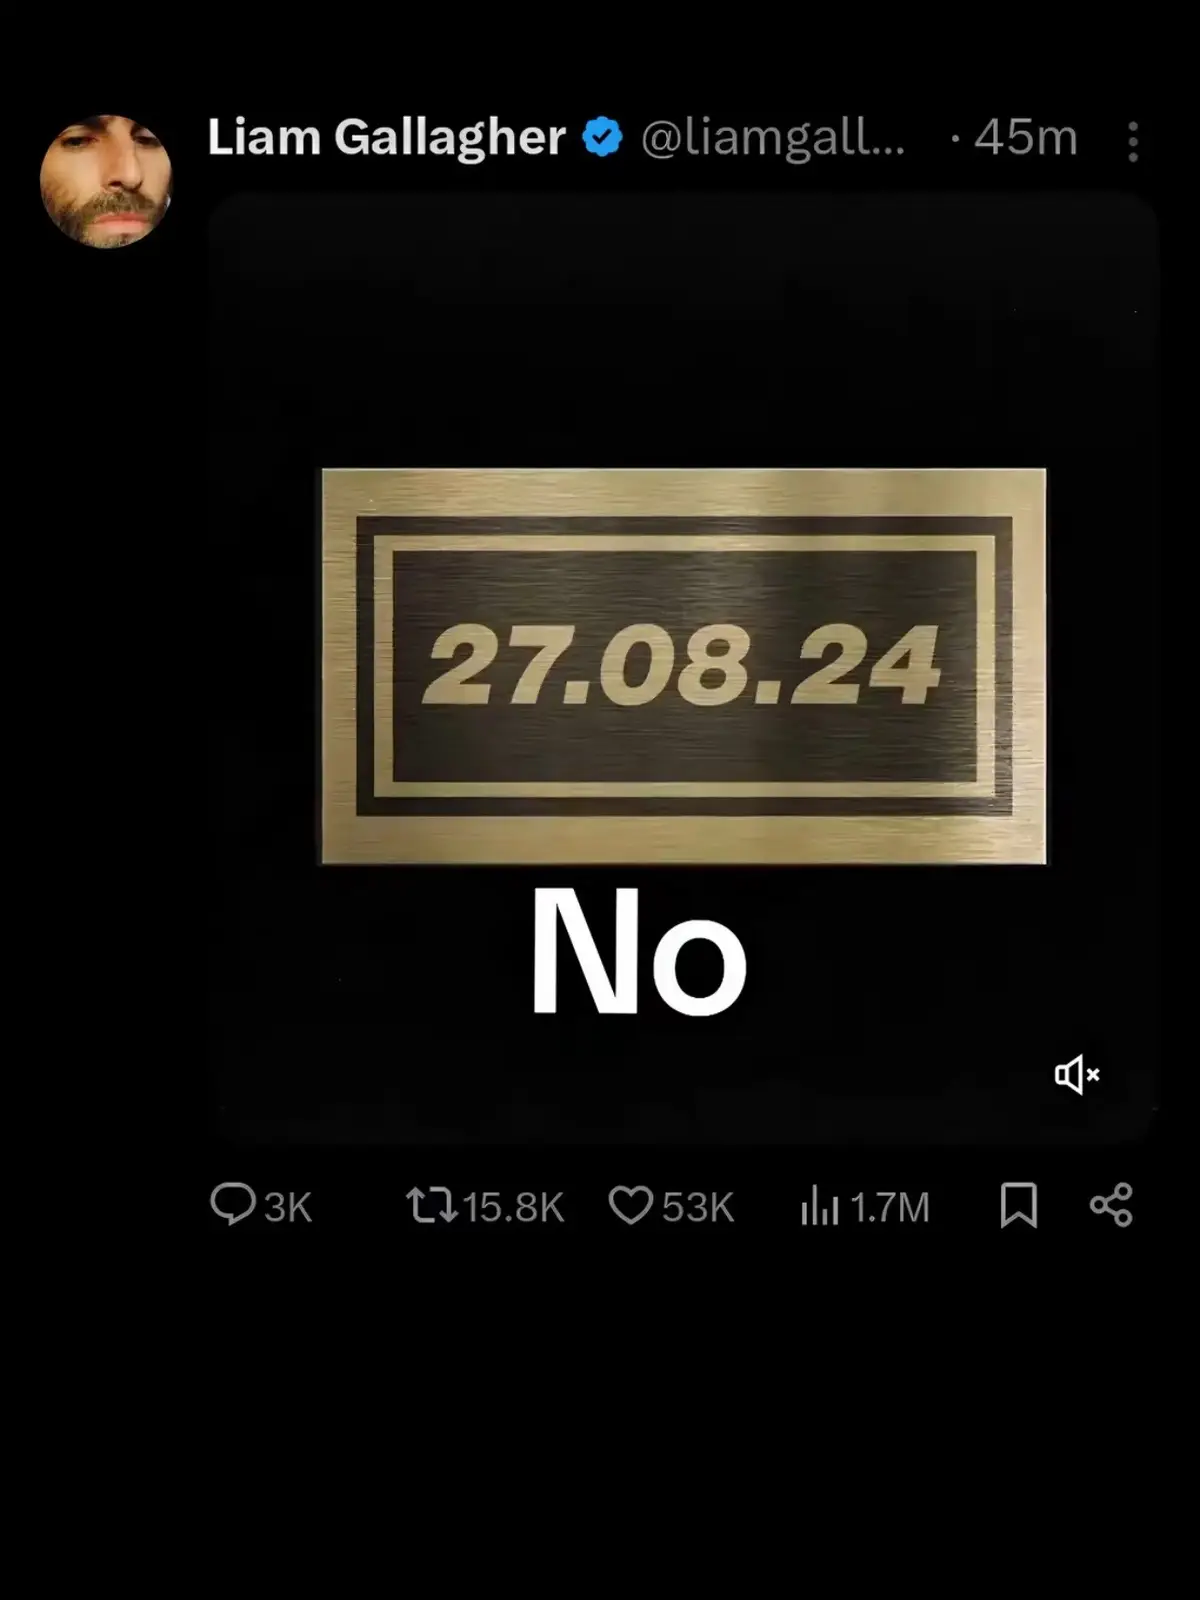Click the reply speech bubble icon

click(232, 1204)
